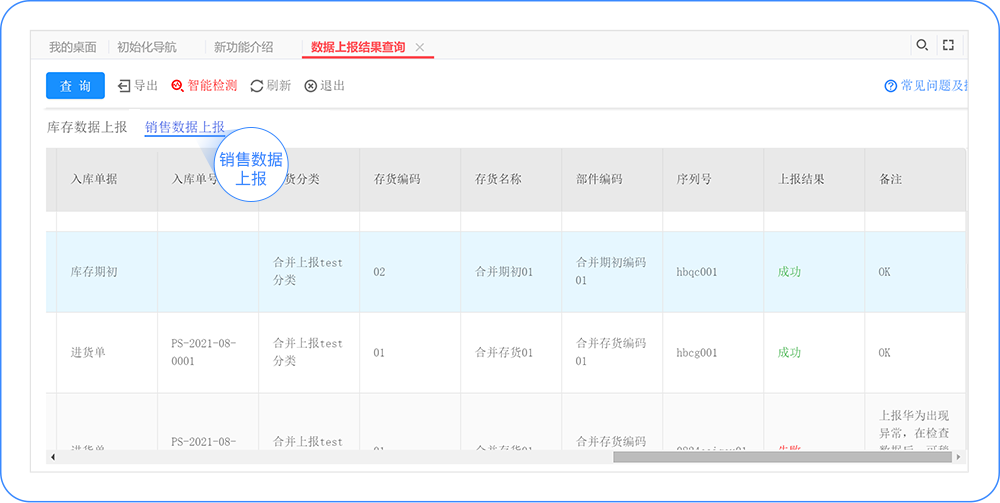Viewport: 1000px width, 503px height.
Task: Click the 刷新 refresh icon
Action: click(x=257, y=86)
